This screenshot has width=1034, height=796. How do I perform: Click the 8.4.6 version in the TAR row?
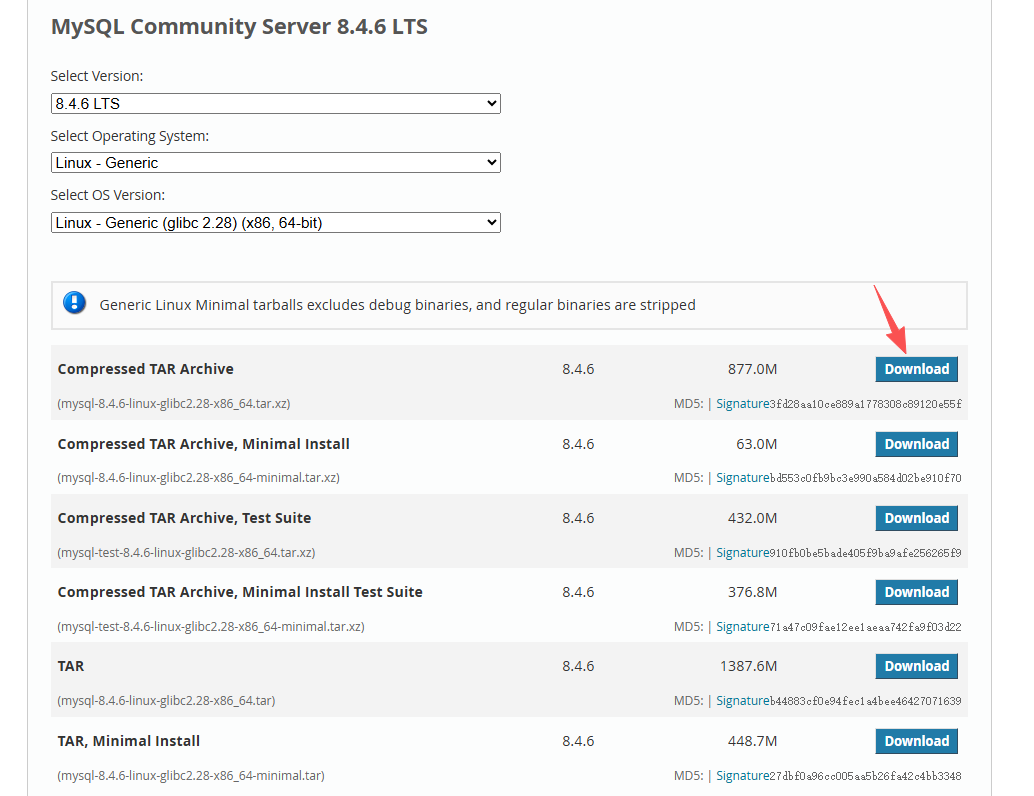coord(578,666)
